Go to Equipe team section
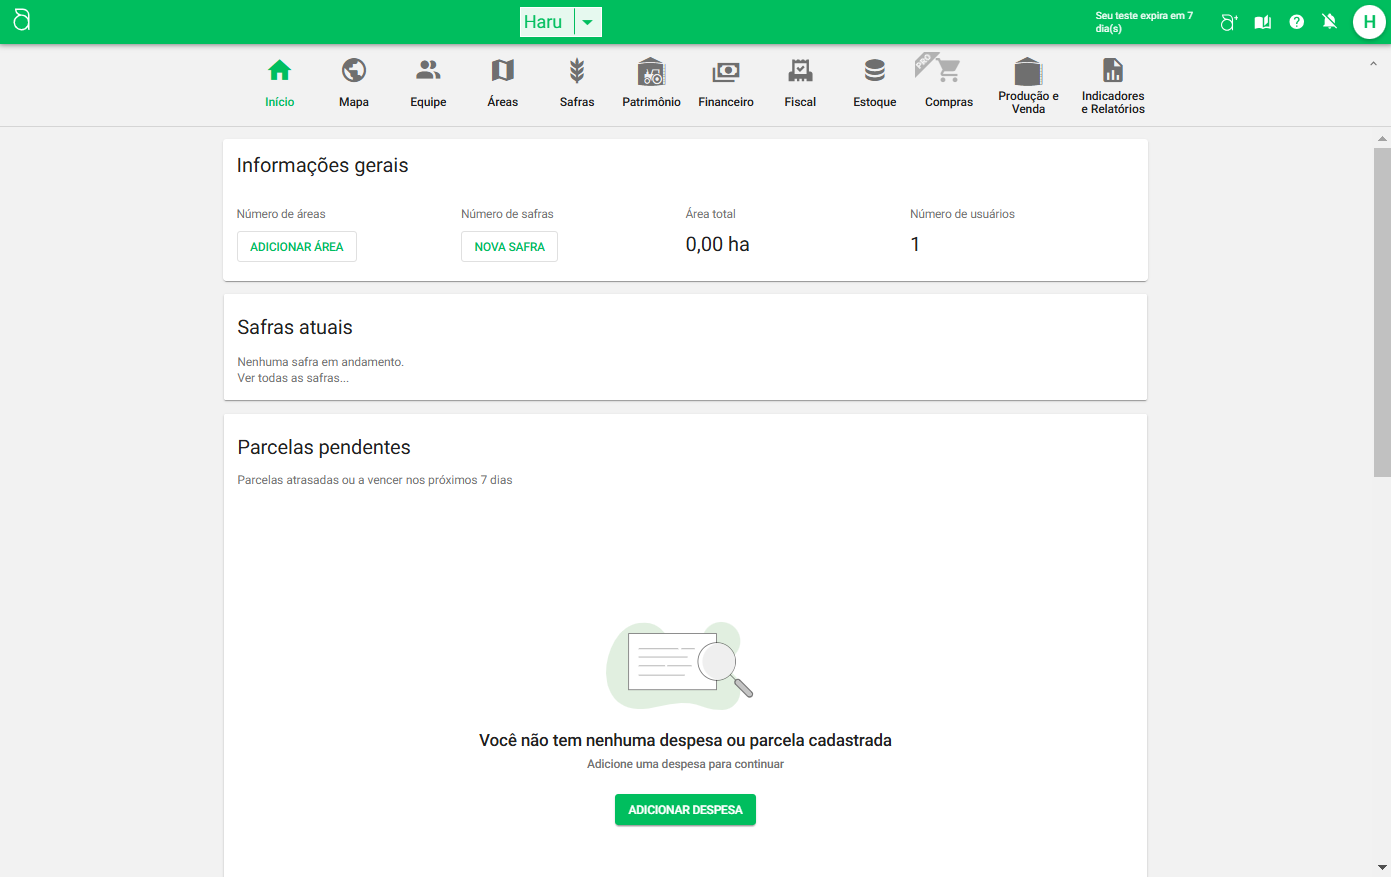 point(428,71)
